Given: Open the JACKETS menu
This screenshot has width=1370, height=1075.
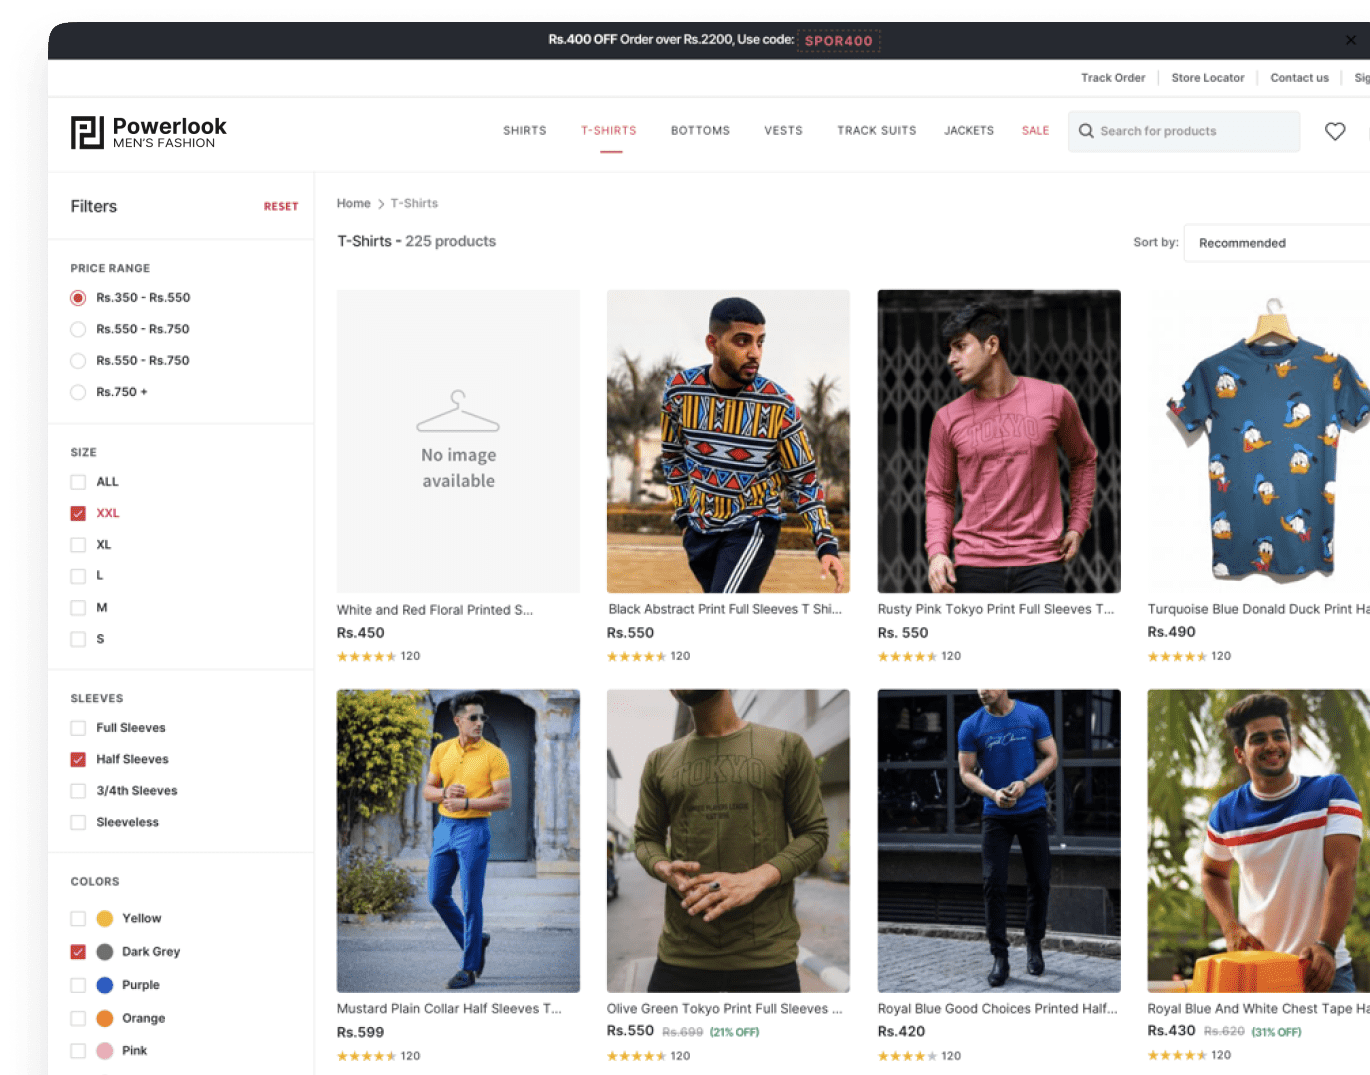Looking at the screenshot, I should [969, 131].
